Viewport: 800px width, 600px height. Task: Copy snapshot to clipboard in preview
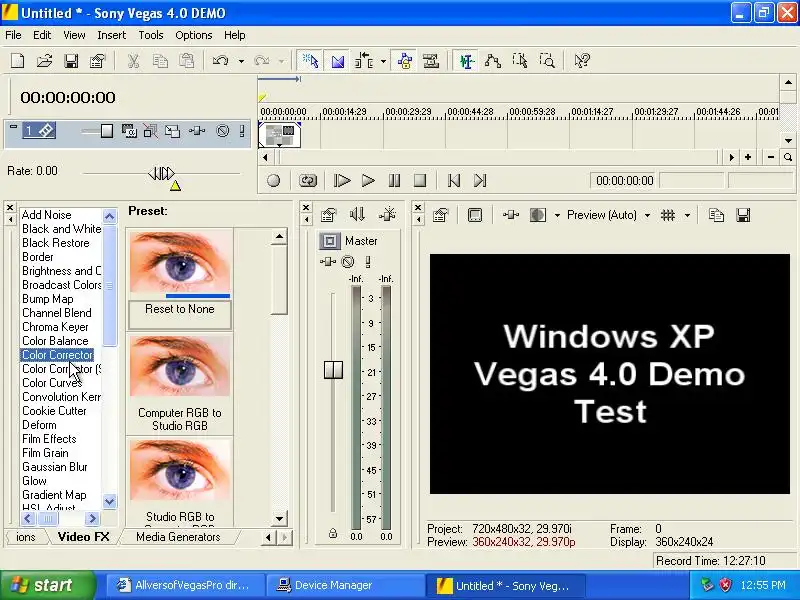[716, 215]
